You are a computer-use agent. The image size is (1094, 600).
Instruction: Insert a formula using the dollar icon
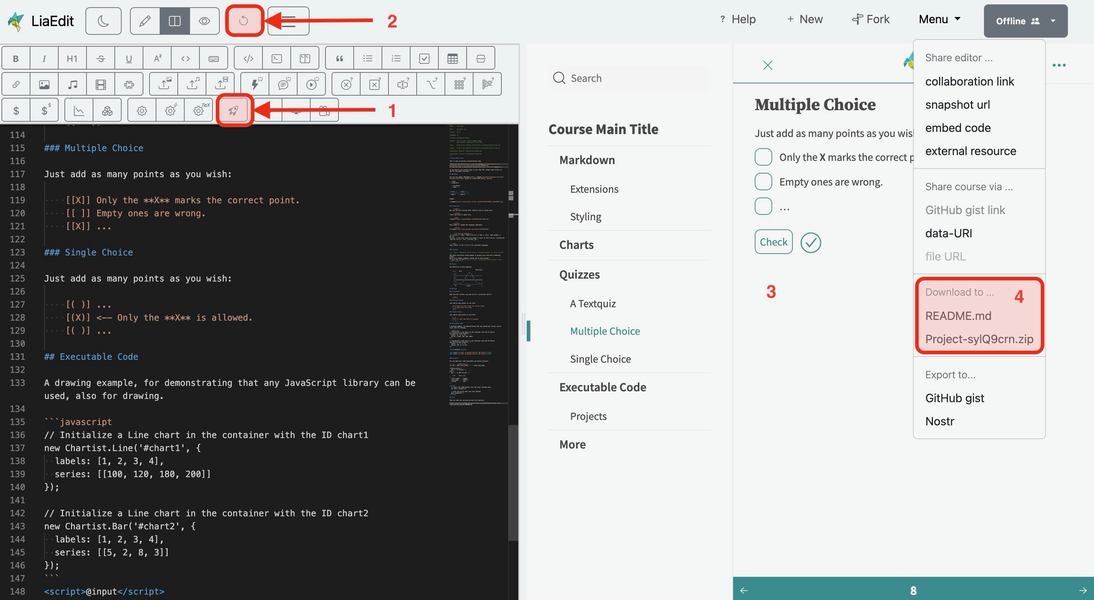(16, 110)
